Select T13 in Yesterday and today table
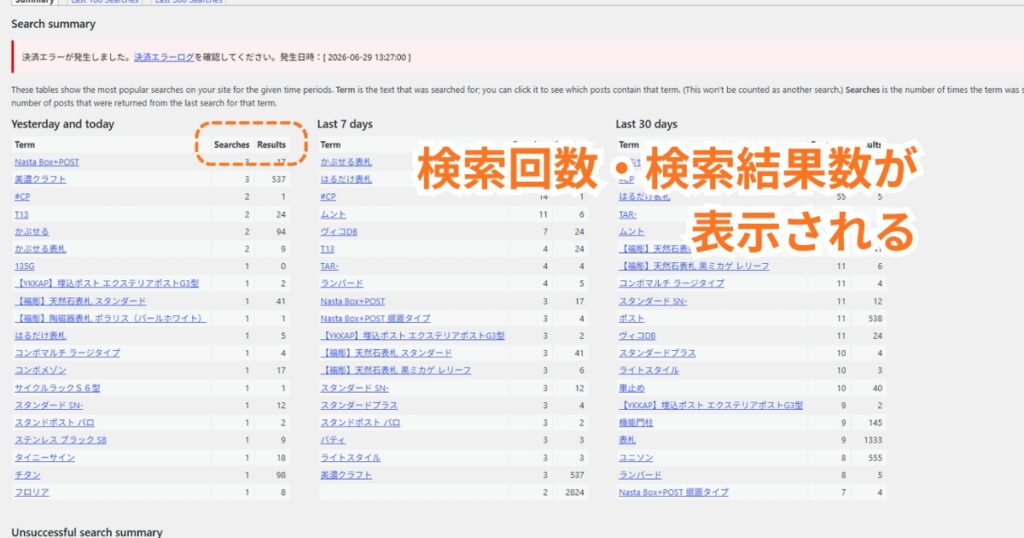Image resolution: width=1024 pixels, height=538 pixels. coord(22,214)
